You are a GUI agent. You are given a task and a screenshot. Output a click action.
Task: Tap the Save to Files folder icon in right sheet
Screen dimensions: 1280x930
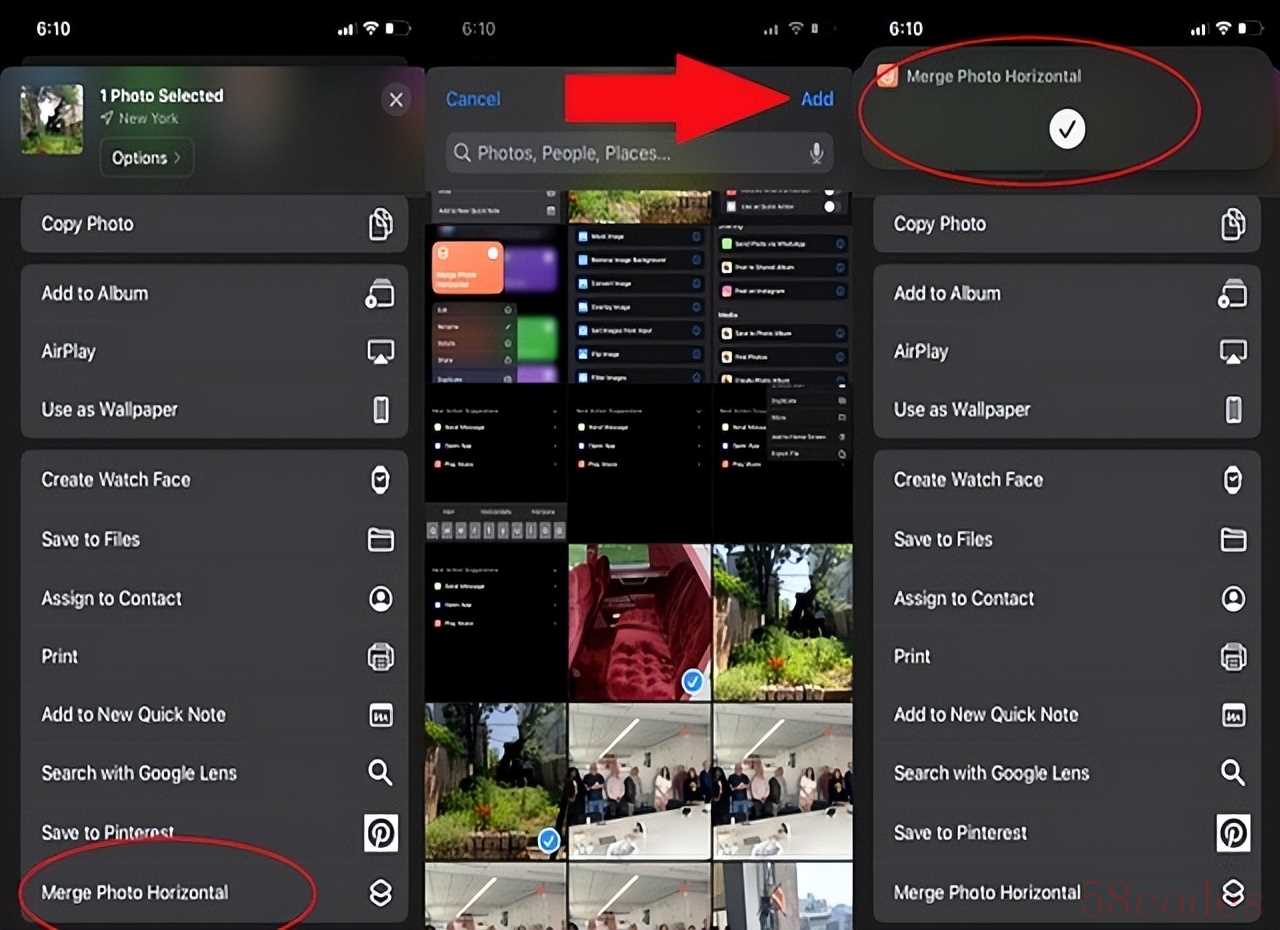pos(1233,540)
